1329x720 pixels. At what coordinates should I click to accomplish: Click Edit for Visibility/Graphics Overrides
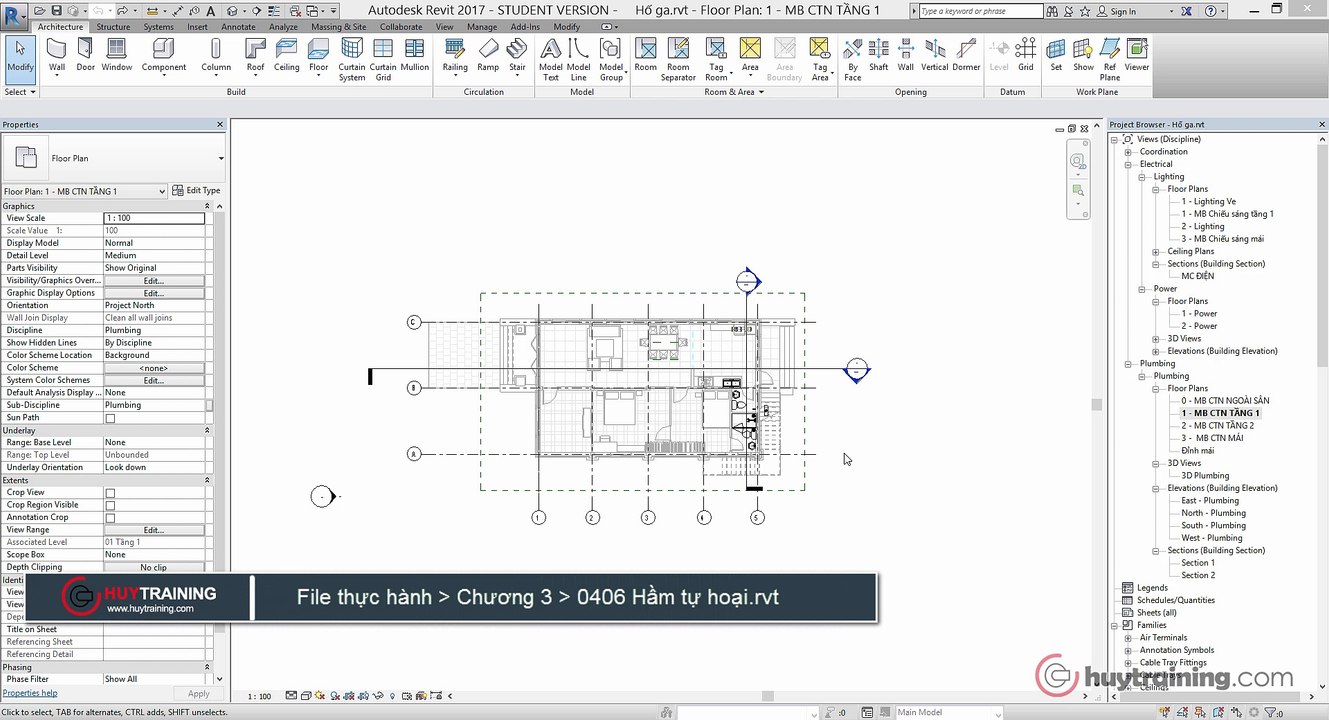click(x=153, y=281)
